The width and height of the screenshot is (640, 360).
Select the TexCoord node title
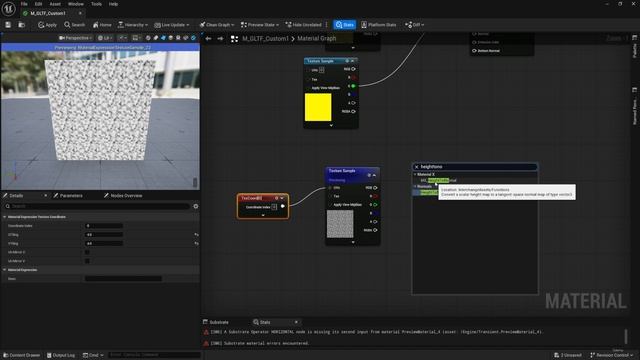click(x=252, y=198)
